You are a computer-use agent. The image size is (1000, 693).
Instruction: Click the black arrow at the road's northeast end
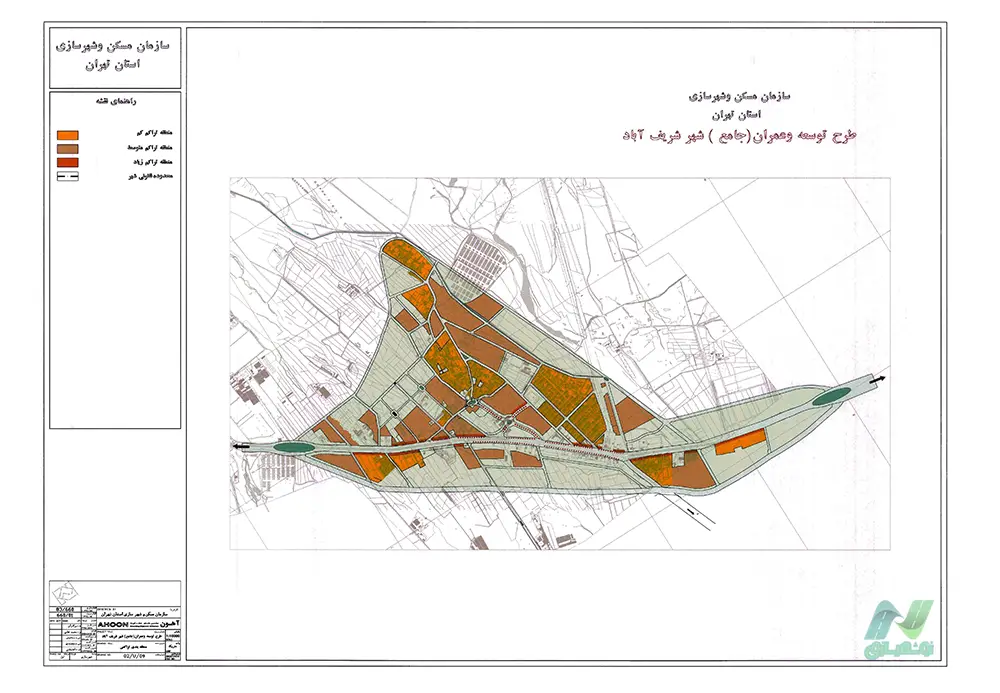[877, 380]
